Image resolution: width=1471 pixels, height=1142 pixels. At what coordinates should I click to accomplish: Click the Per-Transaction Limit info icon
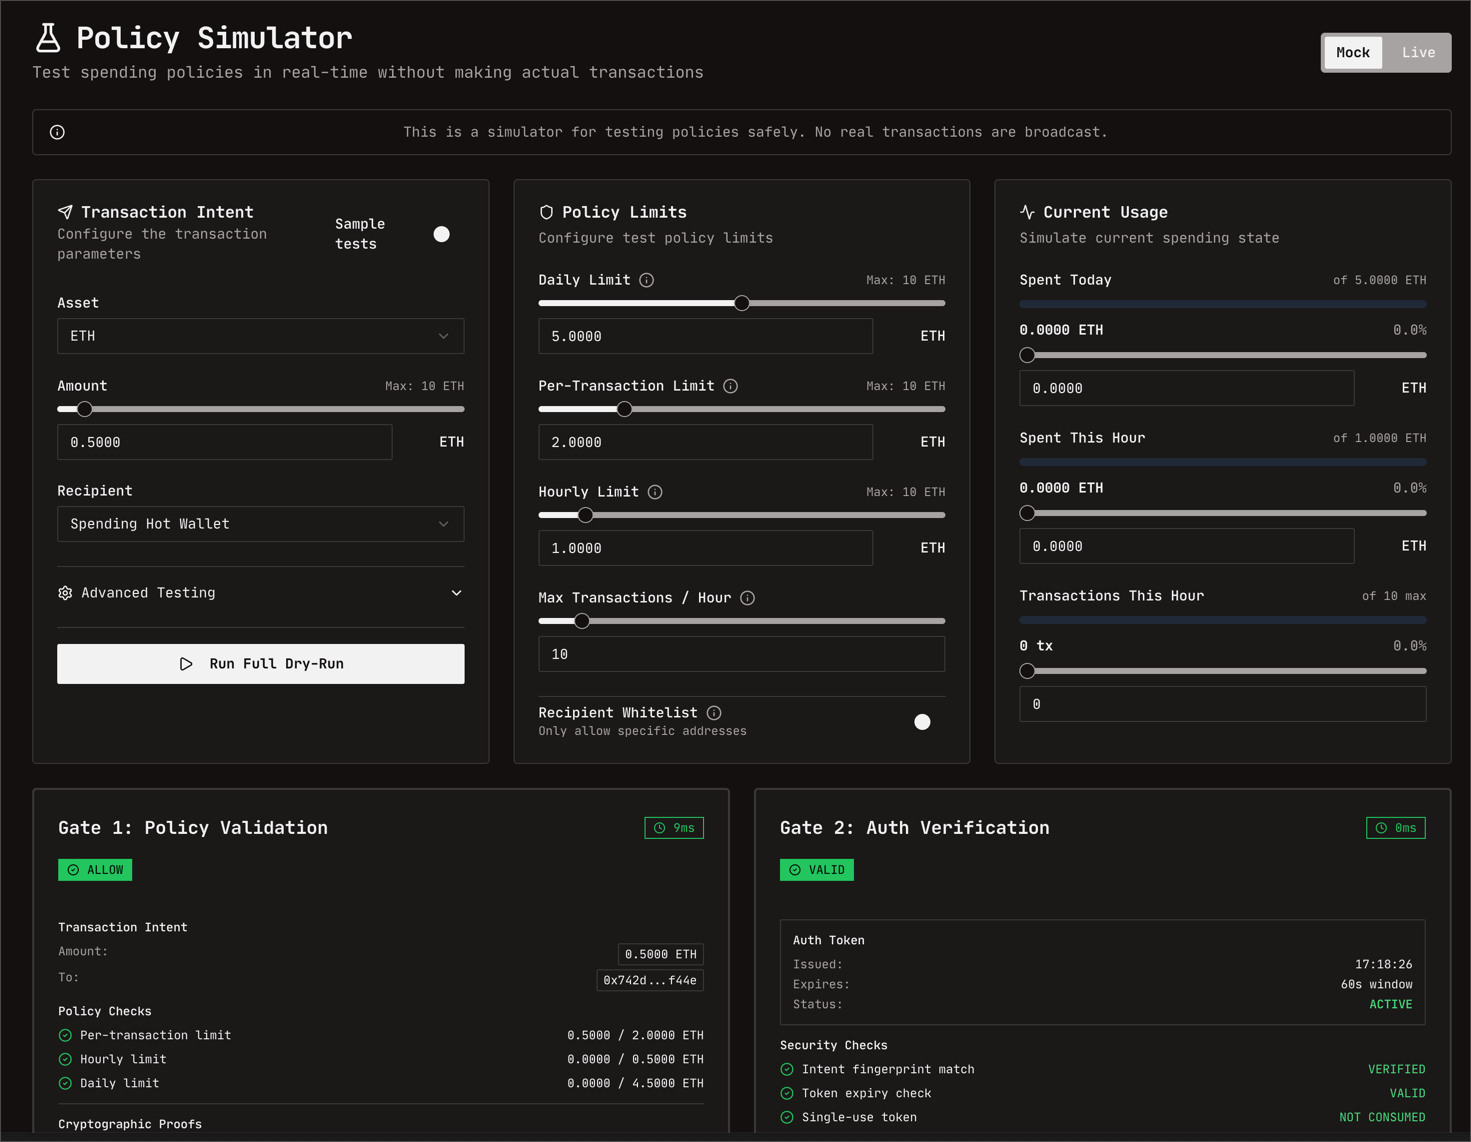(731, 386)
